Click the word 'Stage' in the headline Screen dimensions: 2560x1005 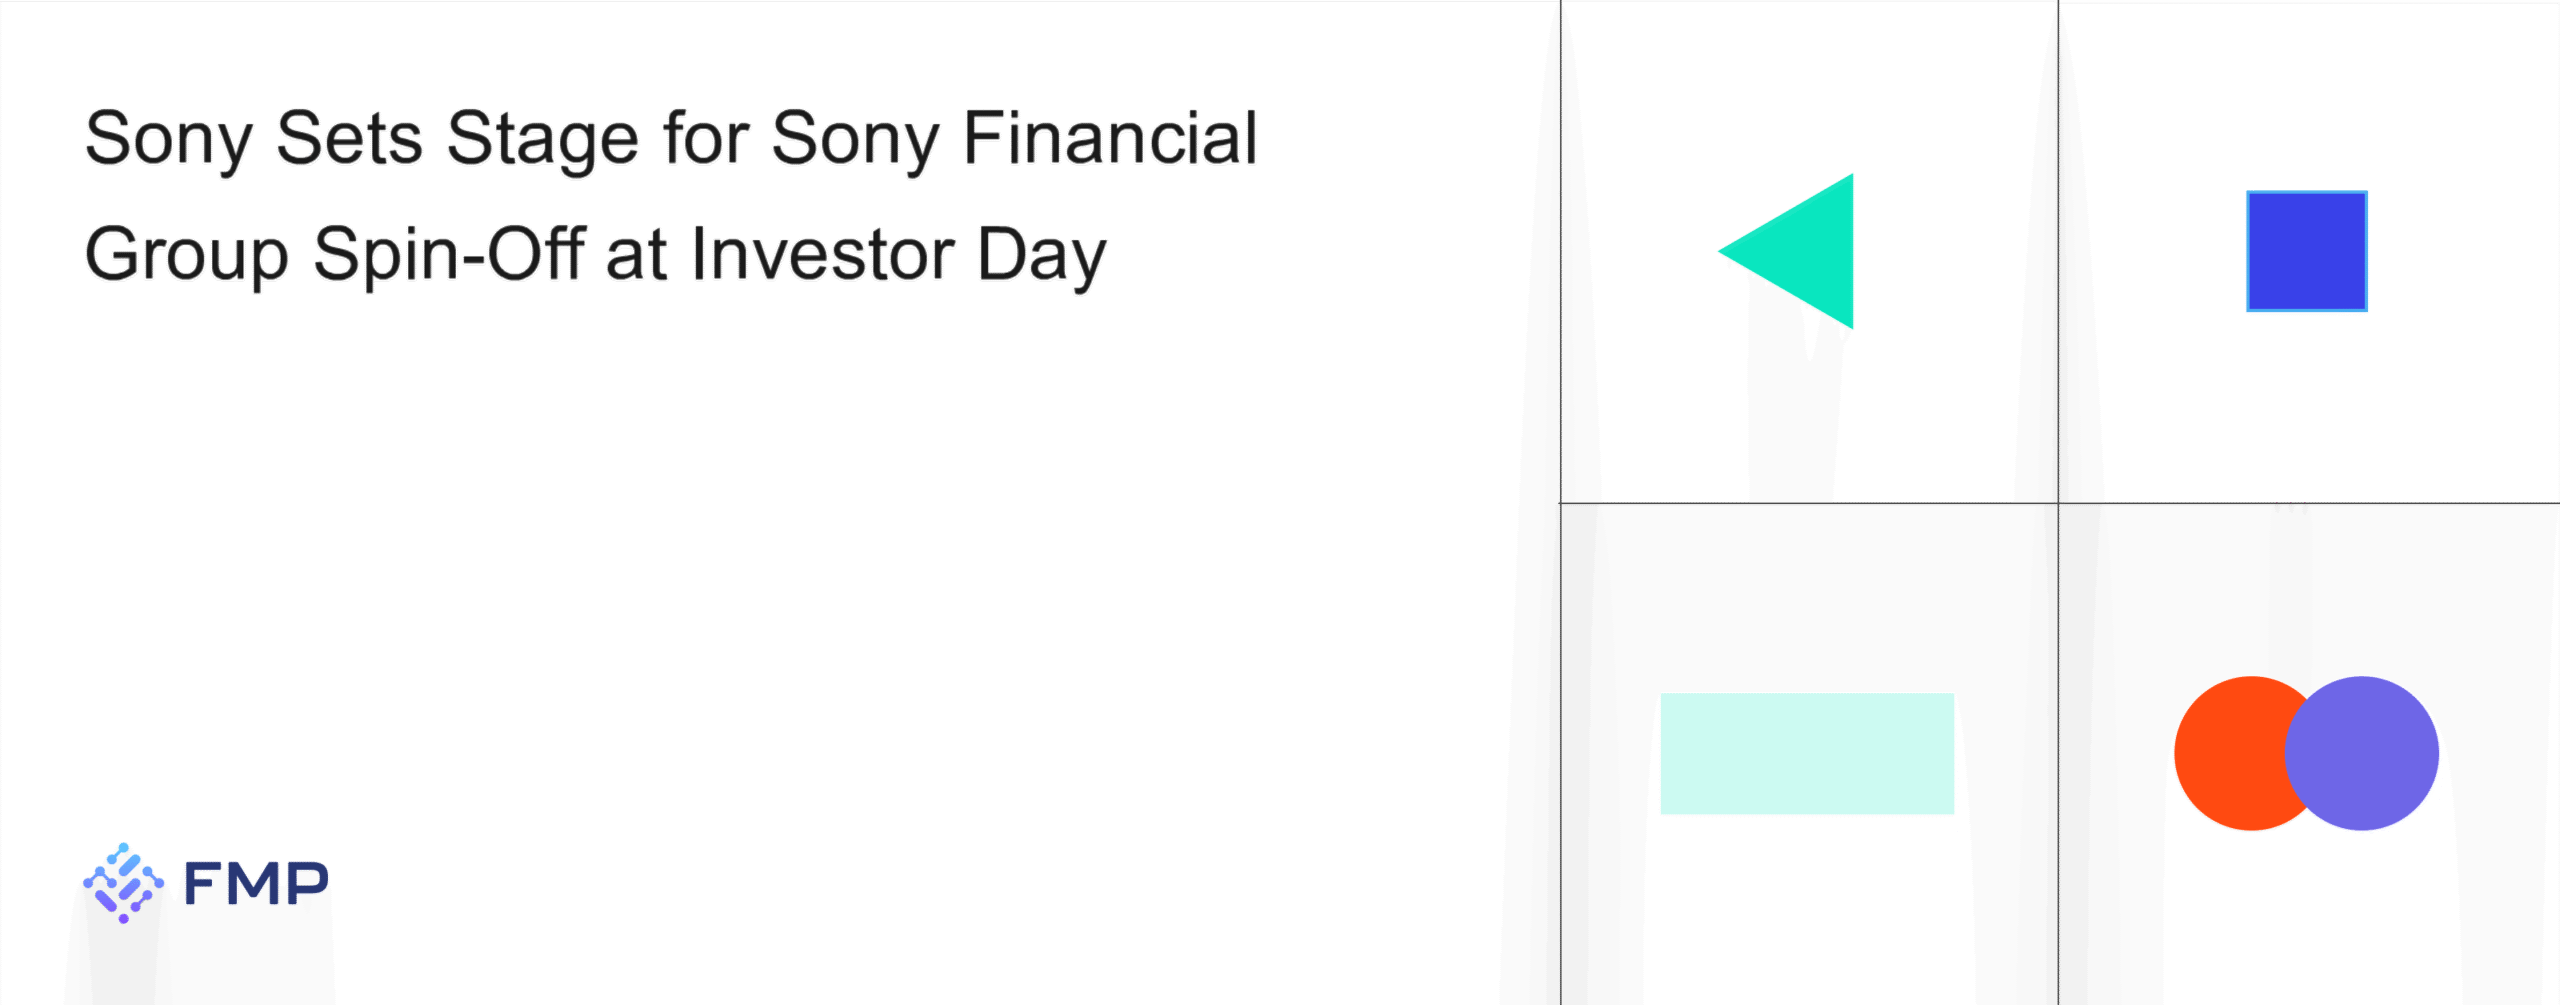[542, 140]
